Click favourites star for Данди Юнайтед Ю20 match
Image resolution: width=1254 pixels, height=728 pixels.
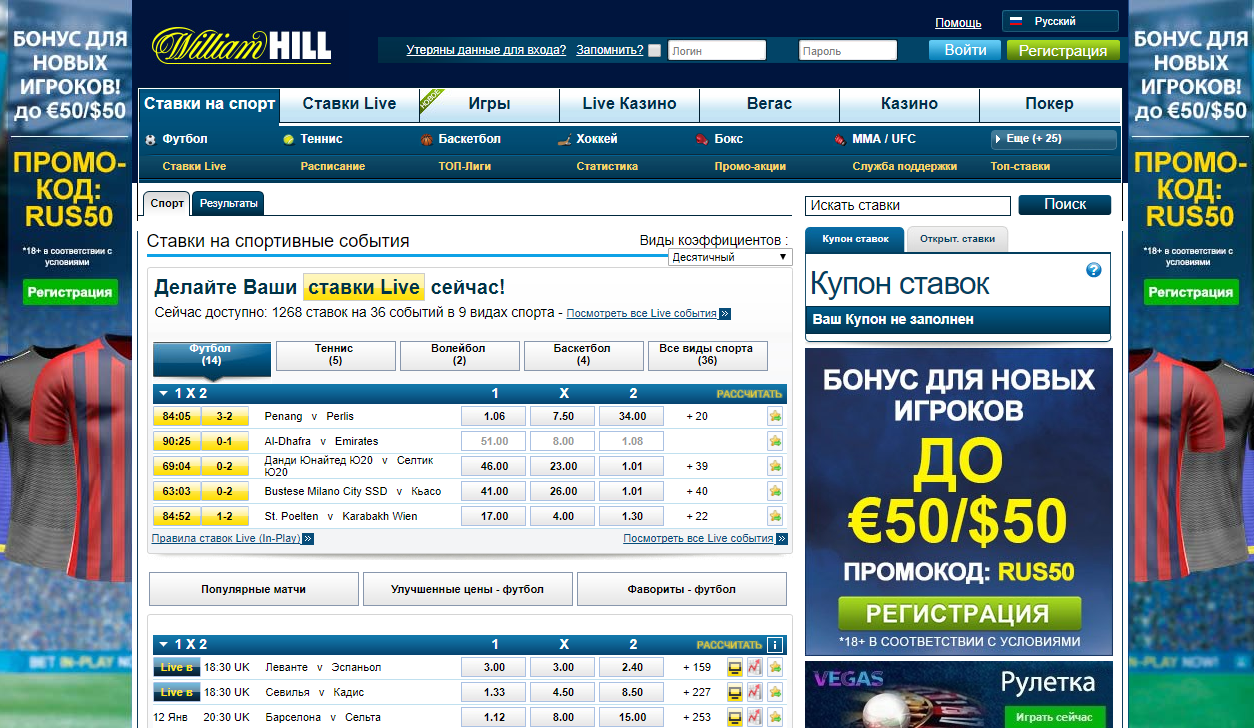(x=775, y=466)
